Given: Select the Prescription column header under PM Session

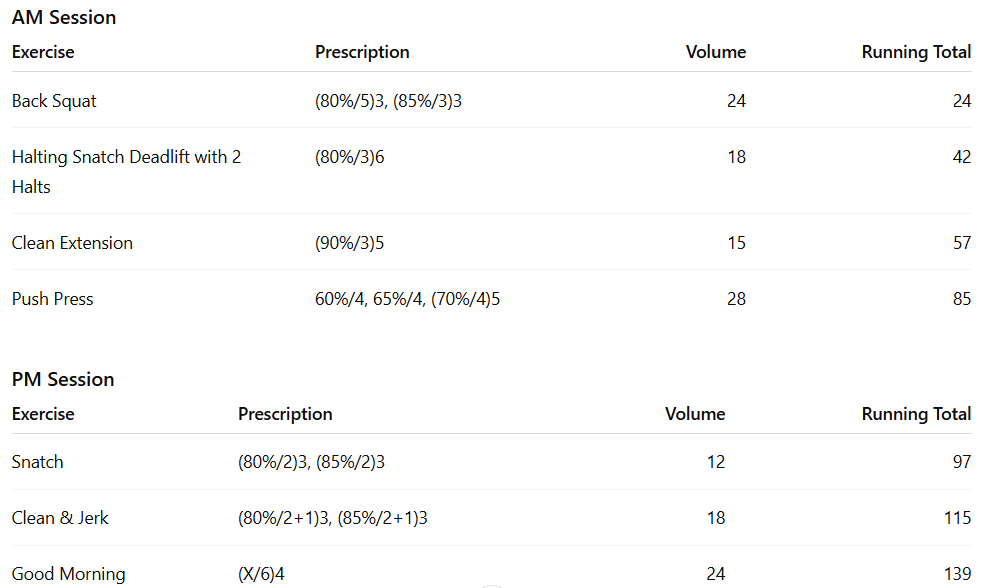Looking at the screenshot, I should click(285, 414).
